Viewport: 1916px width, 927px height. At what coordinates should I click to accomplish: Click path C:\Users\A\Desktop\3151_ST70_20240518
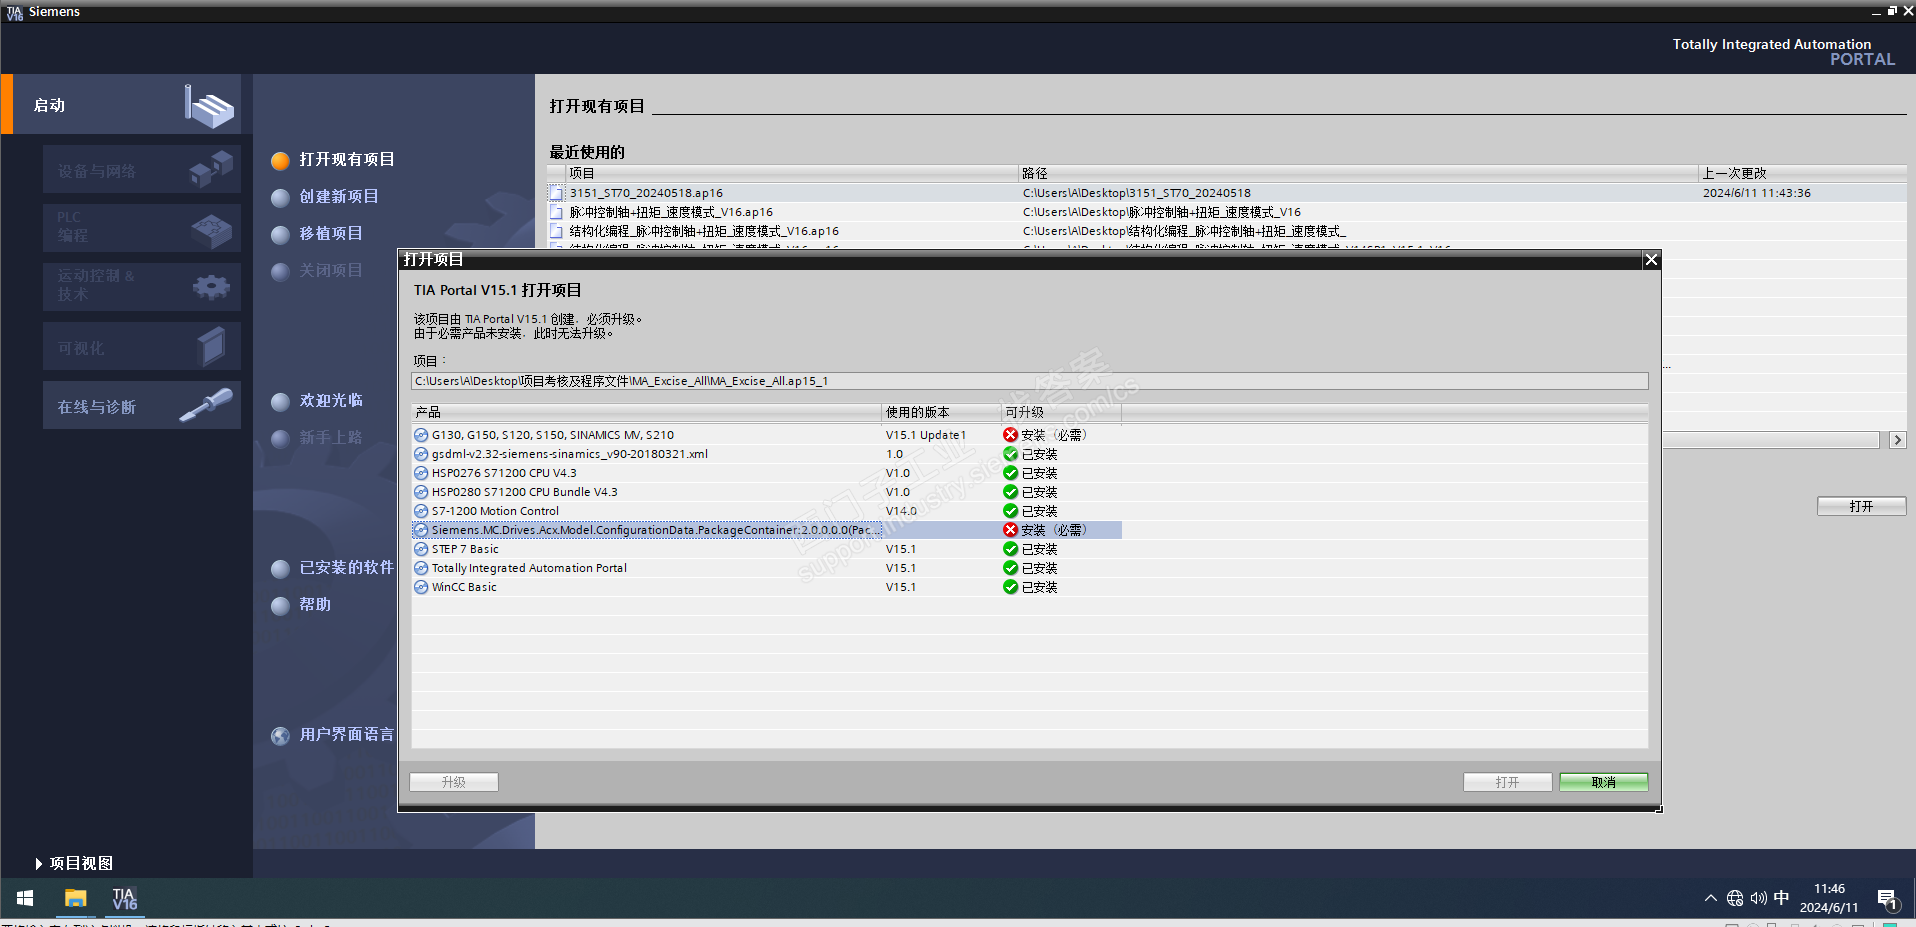coord(1136,193)
